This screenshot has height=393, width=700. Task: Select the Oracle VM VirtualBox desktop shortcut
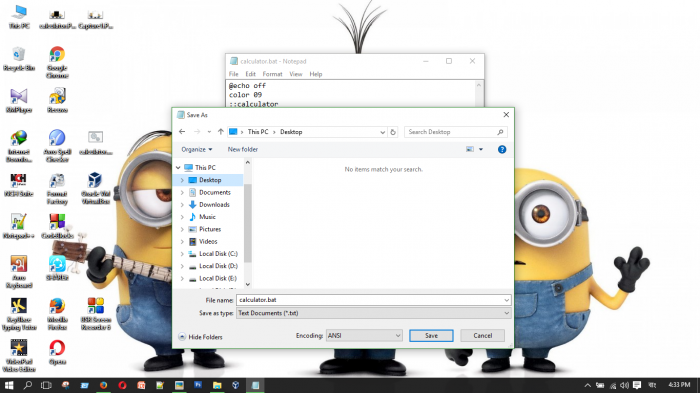click(x=95, y=188)
